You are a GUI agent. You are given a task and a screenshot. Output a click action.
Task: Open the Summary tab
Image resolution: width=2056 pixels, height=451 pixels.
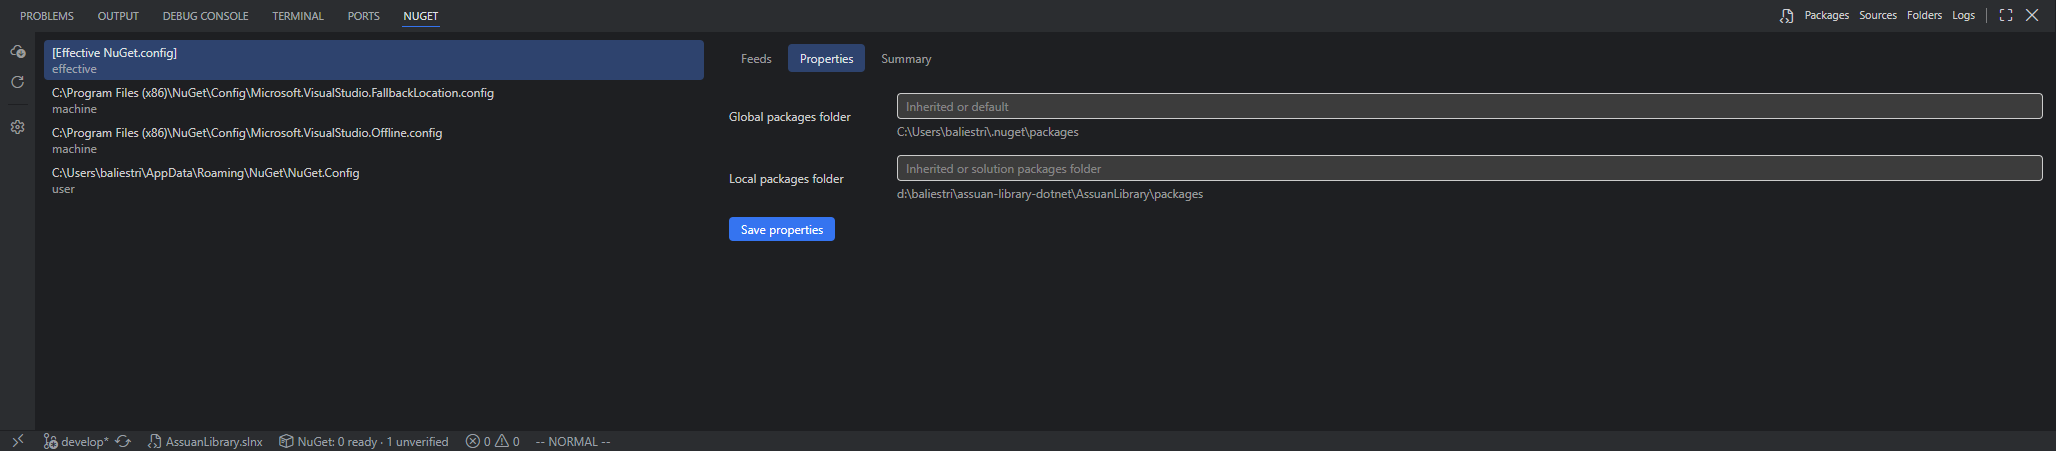click(x=906, y=59)
